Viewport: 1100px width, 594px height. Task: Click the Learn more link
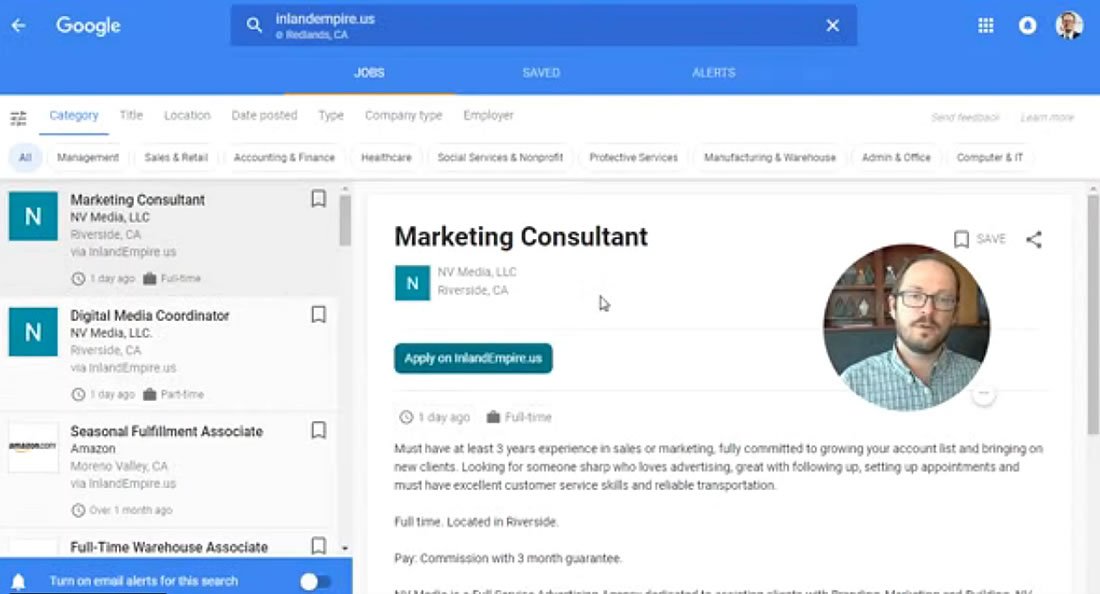click(1047, 117)
